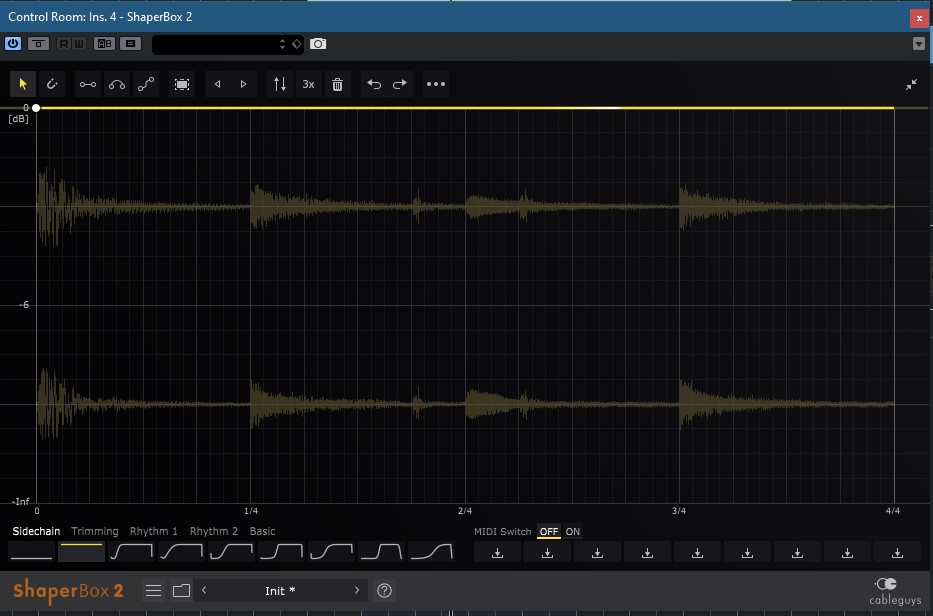The height and width of the screenshot is (616, 933).
Task: Set MIDI Switch to ON
Action: (572, 531)
